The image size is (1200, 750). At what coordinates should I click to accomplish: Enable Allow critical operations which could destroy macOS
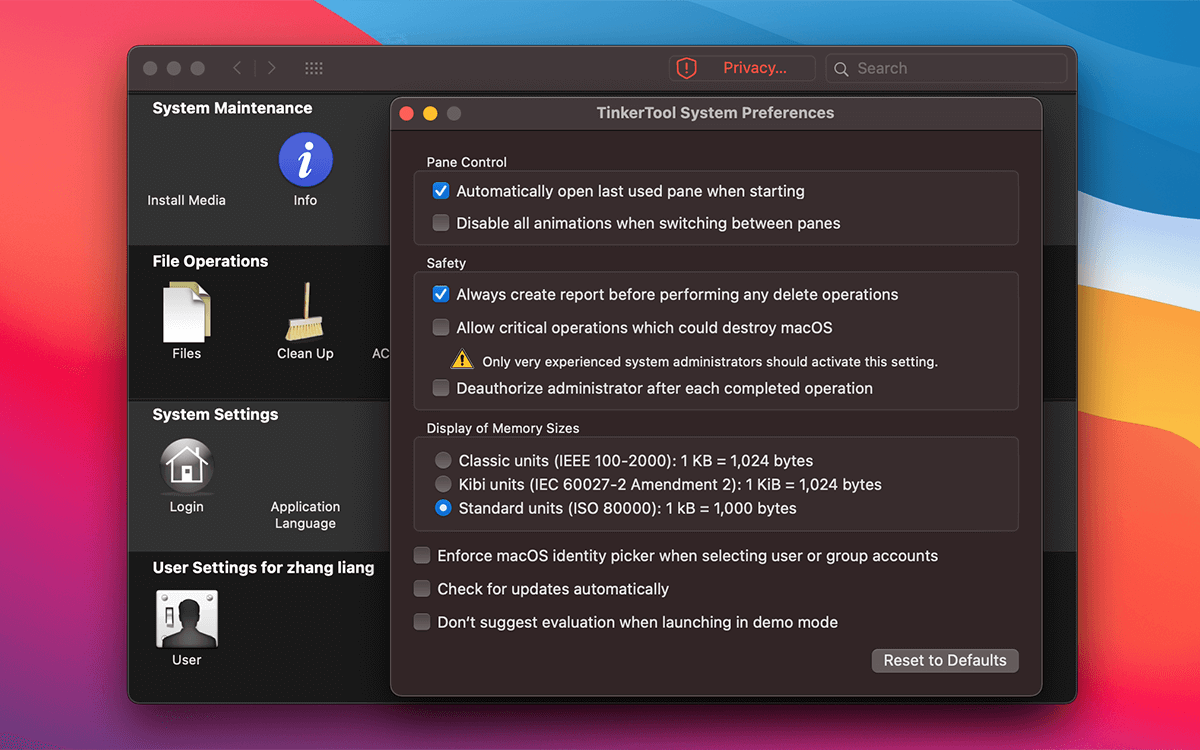click(441, 327)
